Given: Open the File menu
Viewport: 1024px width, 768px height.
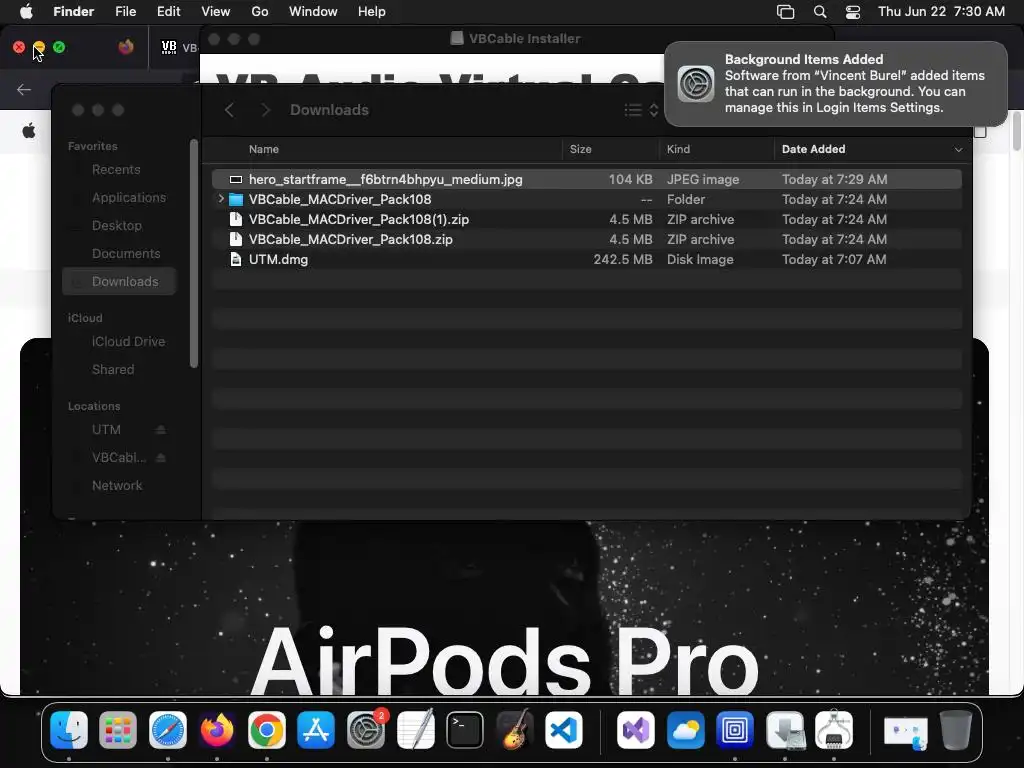Looking at the screenshot, I should [x=125, y=11].
